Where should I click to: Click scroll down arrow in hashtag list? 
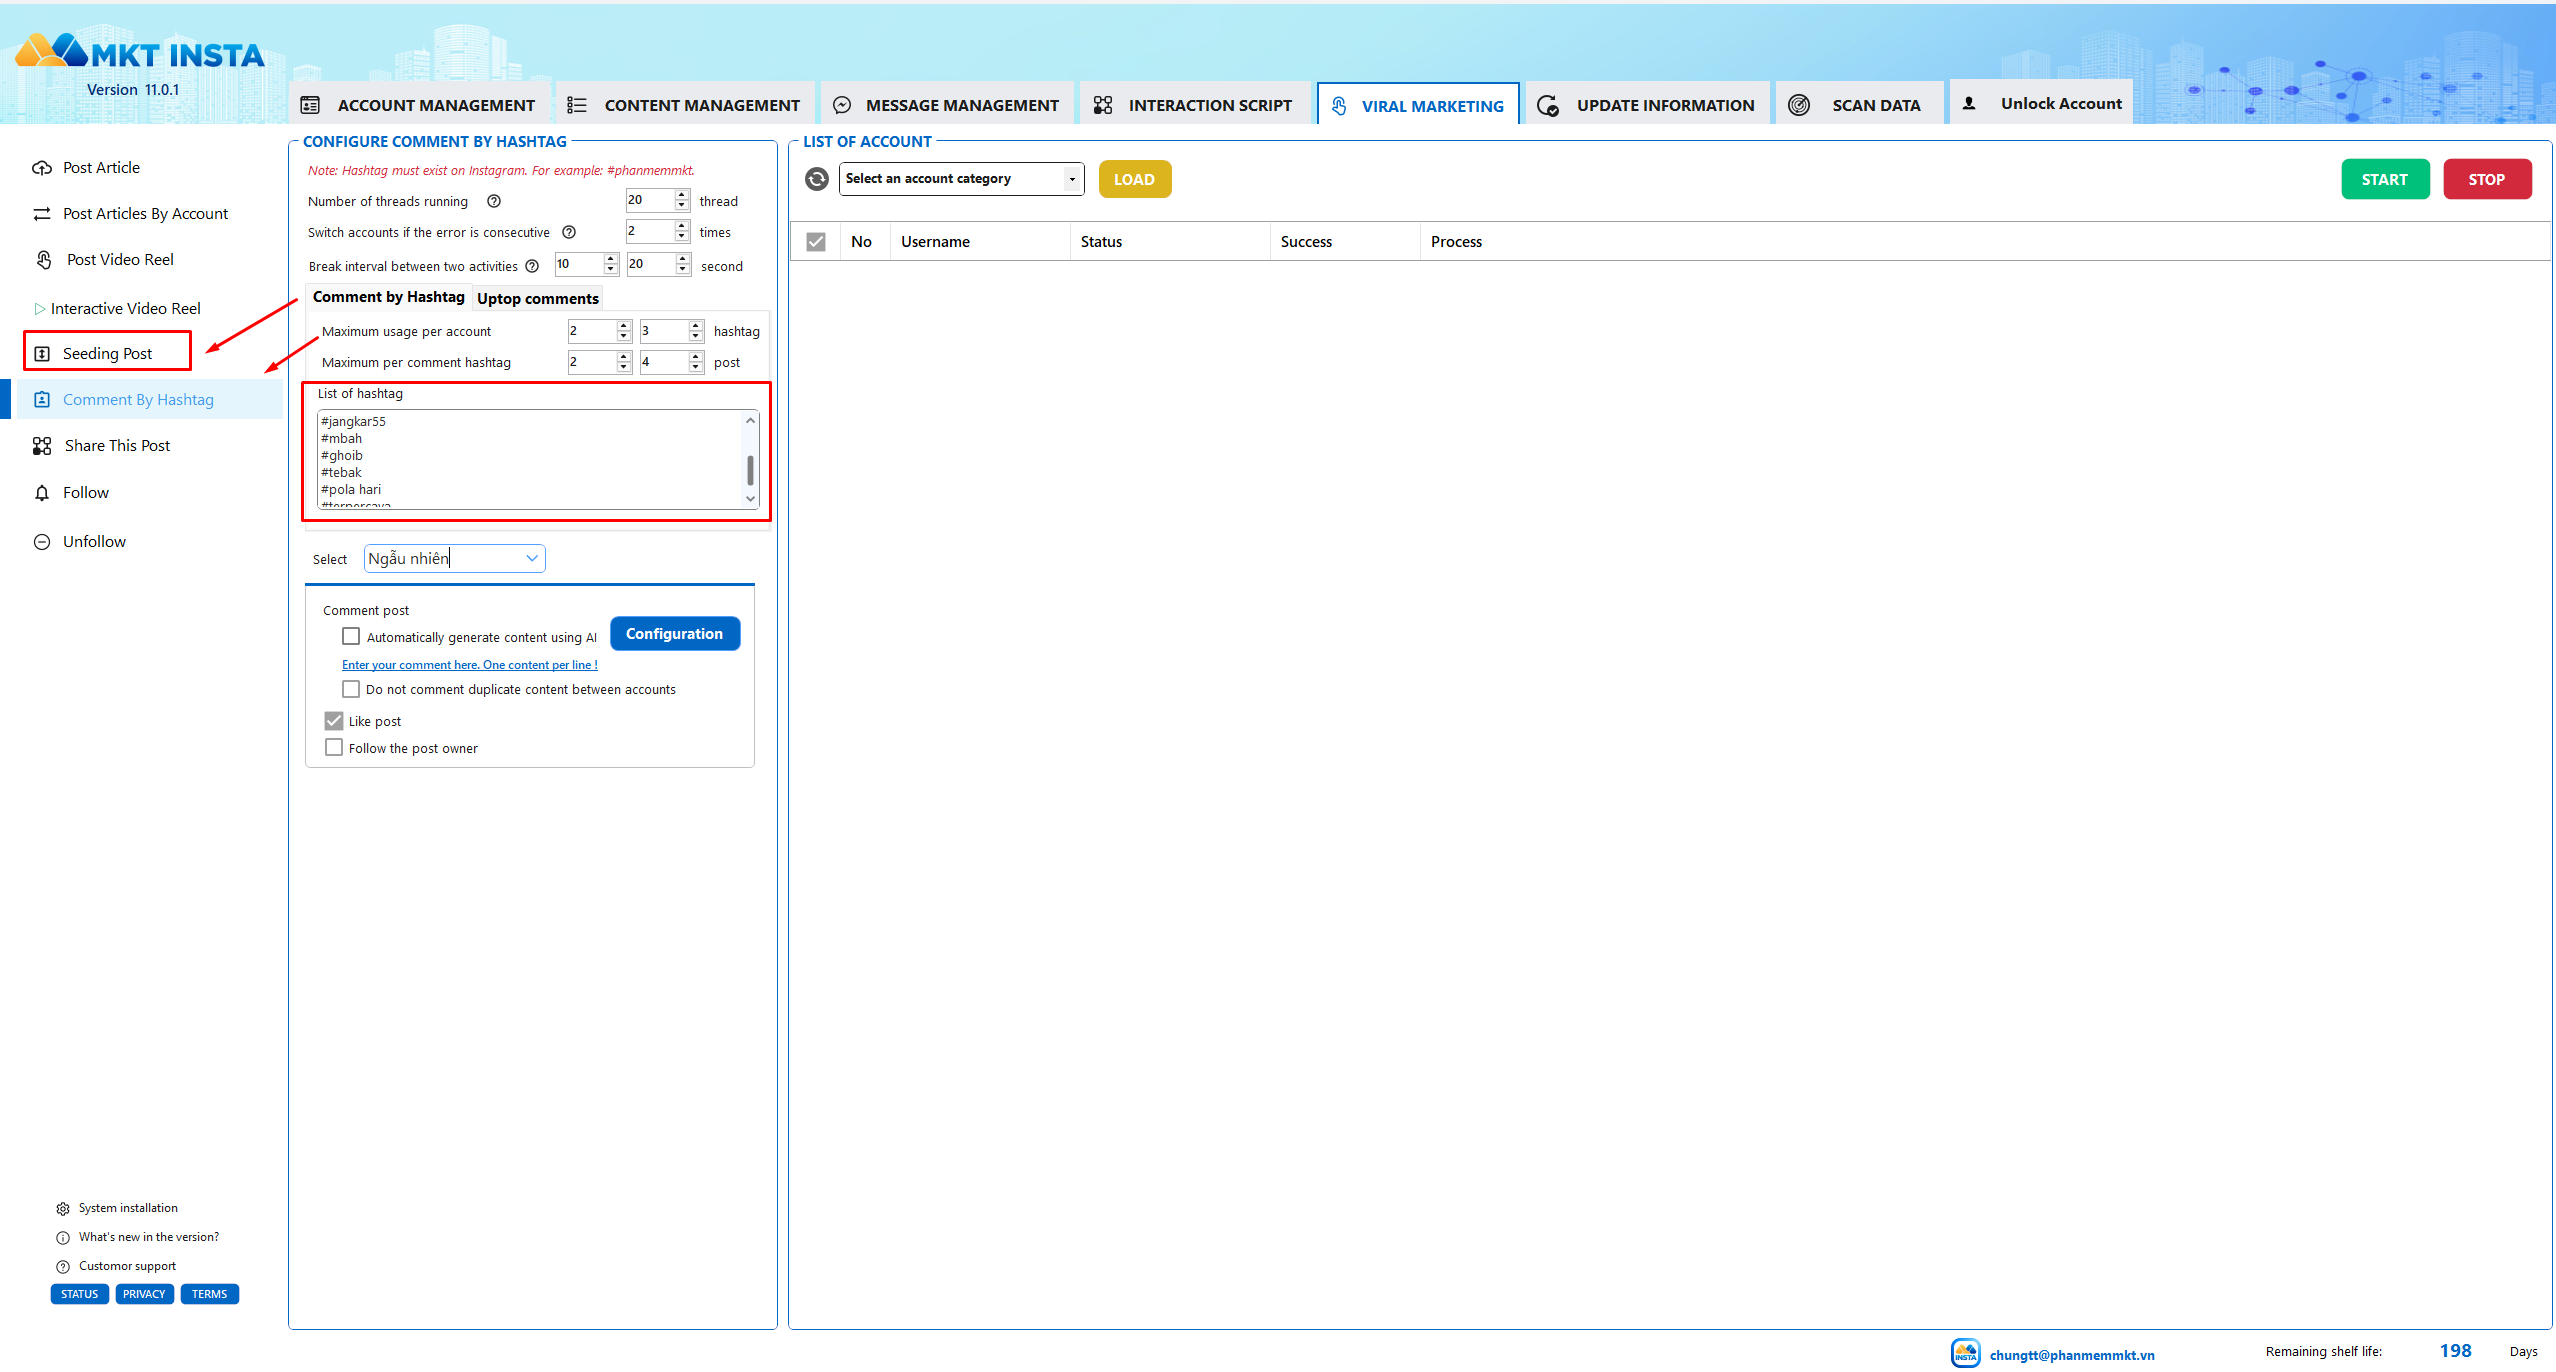750,499
